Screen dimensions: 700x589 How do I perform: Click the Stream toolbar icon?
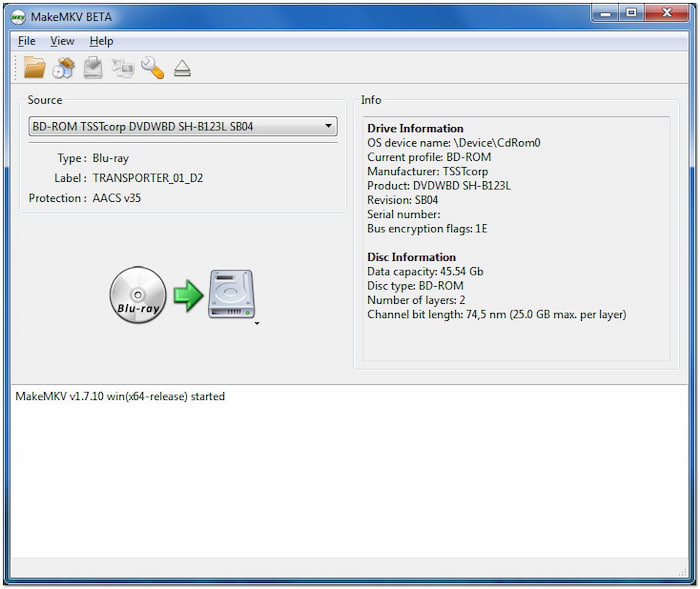(x=123, y=68)
